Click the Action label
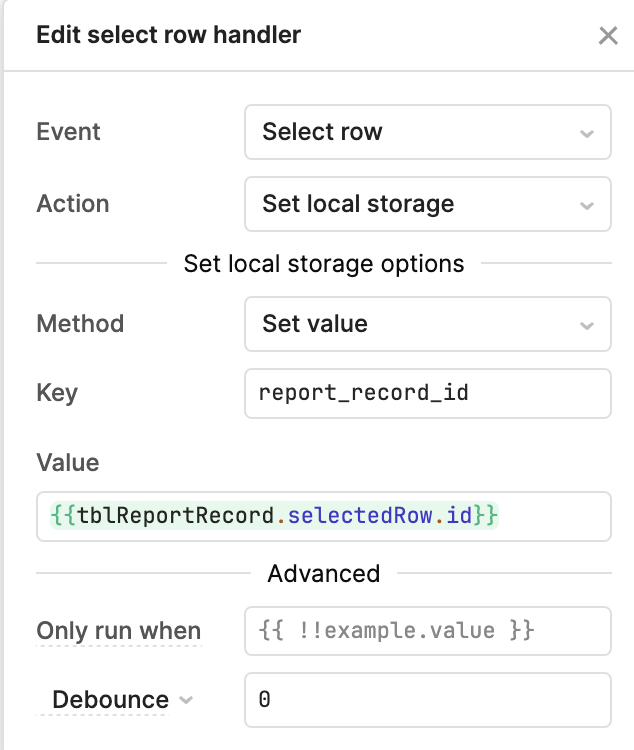The image size is (634, 750). point(73,204)
